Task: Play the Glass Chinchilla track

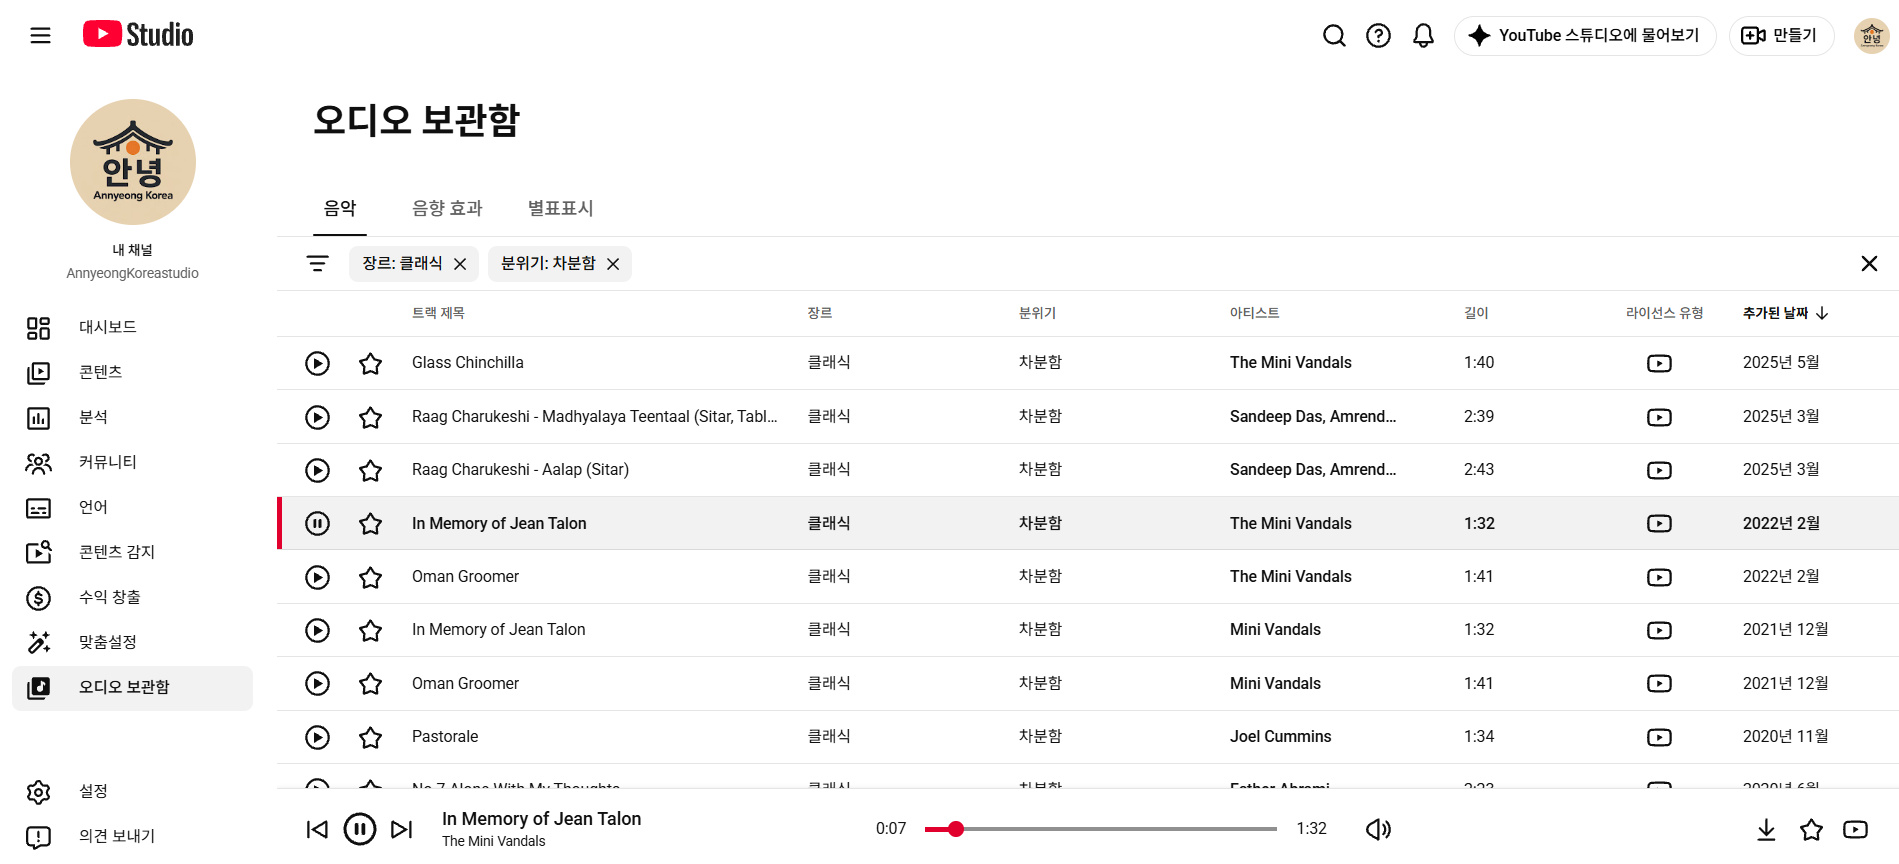Action: click(317, 363)
